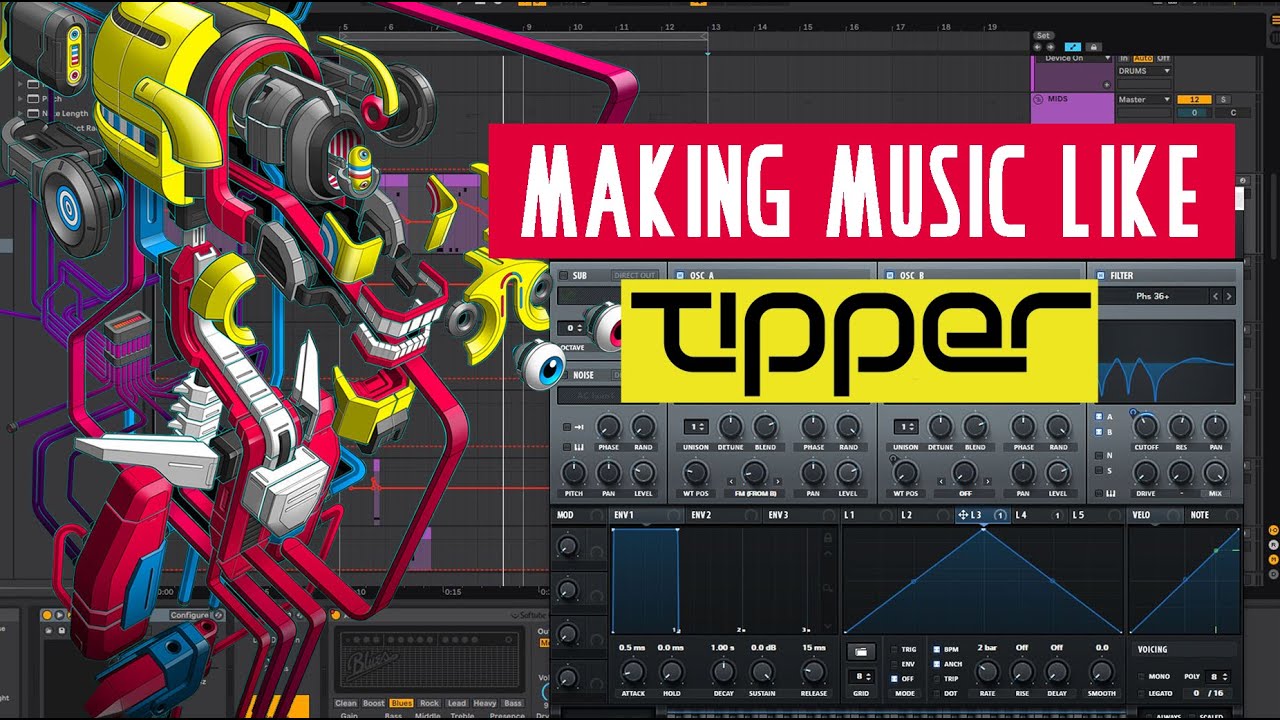The width and height of the screenshot is (1280, 720).
Task: Click the ENV1 ATTACK knob
Action: pos(632,672)
